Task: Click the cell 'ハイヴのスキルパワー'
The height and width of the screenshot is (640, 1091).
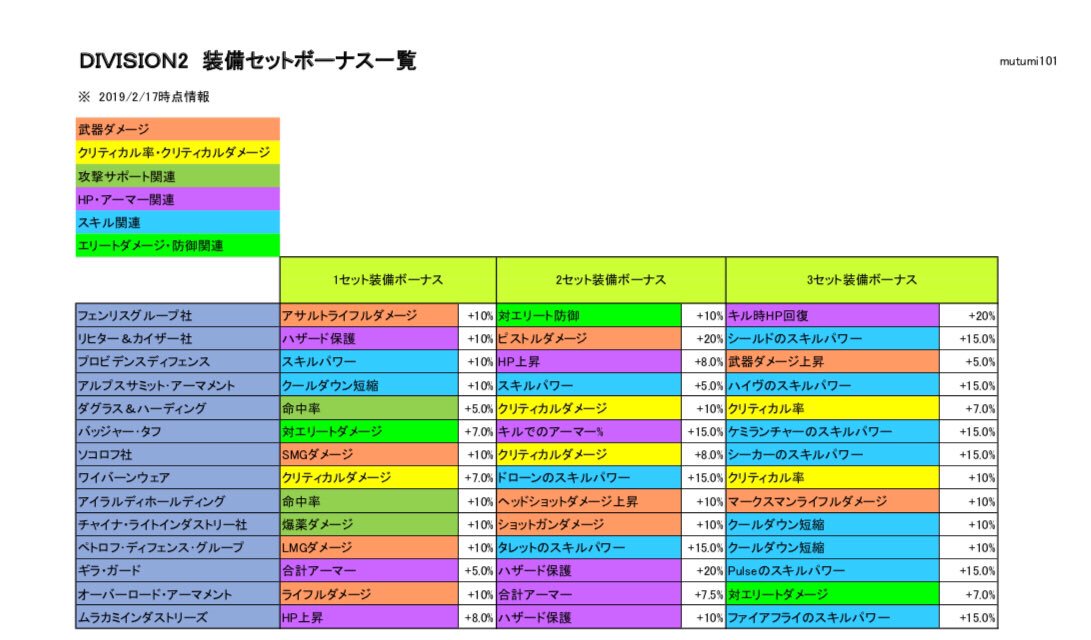Action: coord(833,385)
